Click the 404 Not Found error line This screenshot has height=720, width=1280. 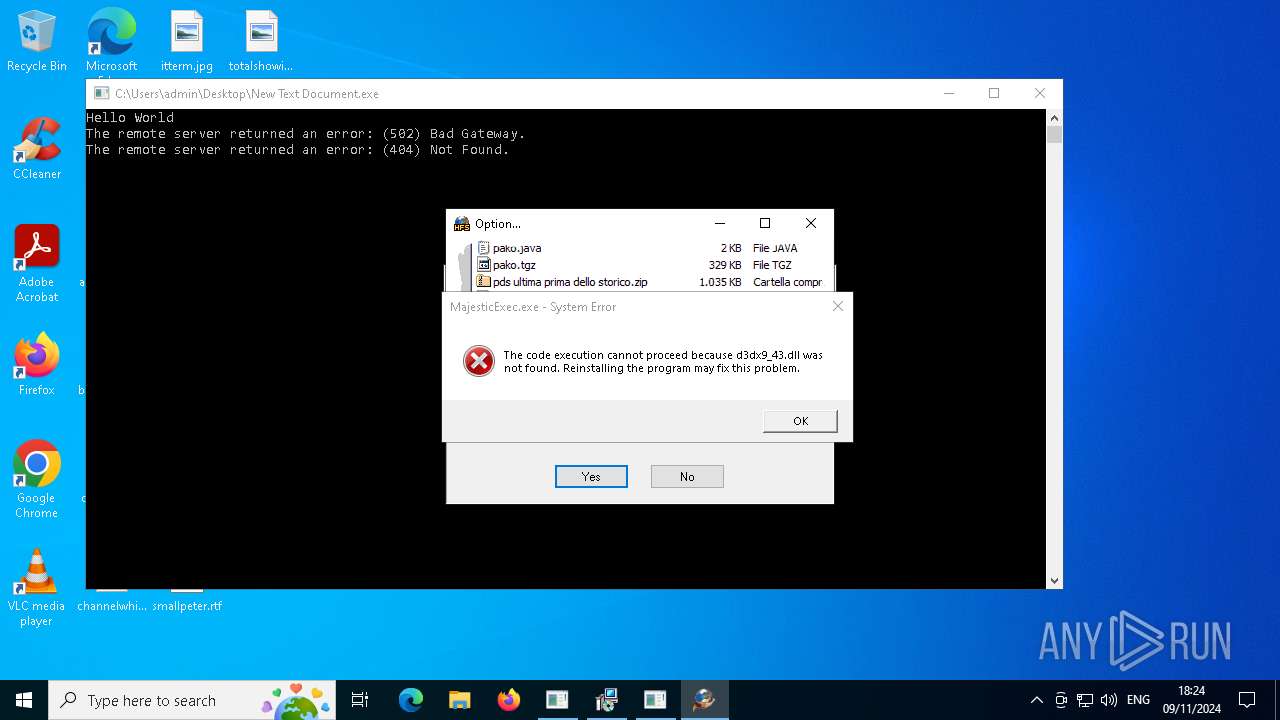(x=297, y=150)
